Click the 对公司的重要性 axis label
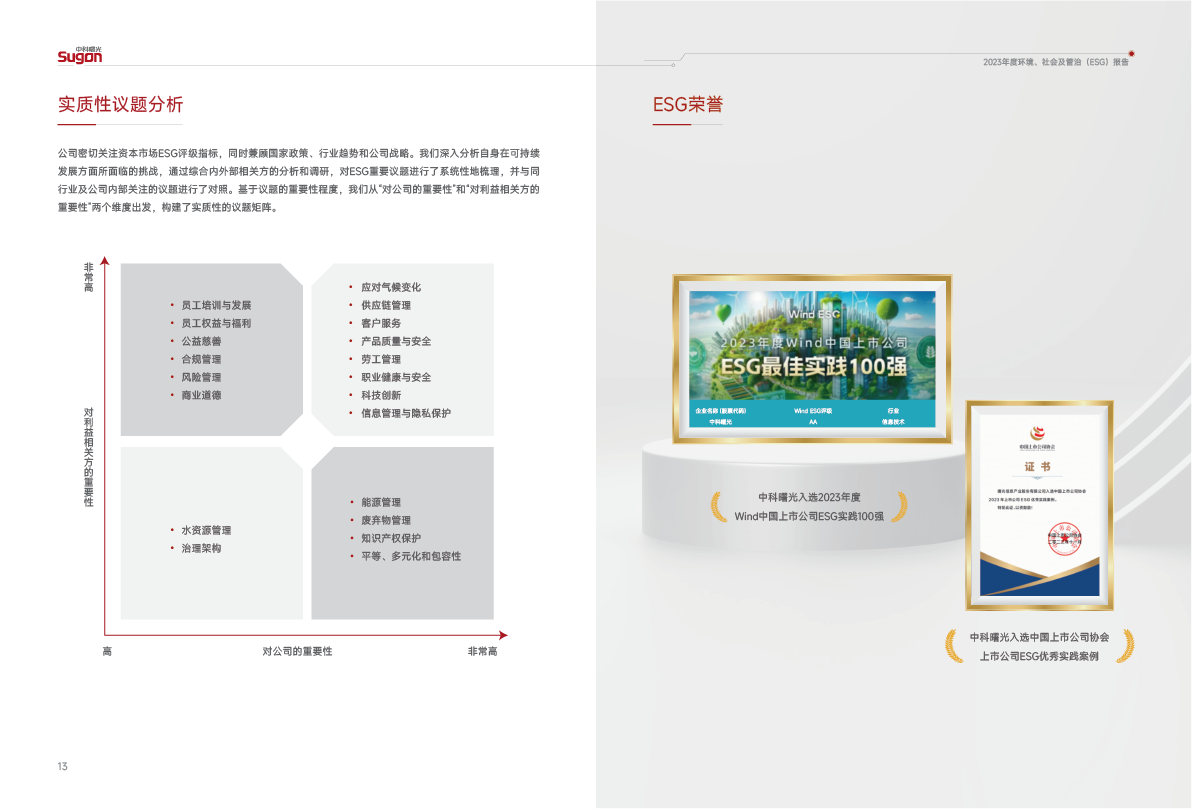1192x809 pixels. coord(297,652)
